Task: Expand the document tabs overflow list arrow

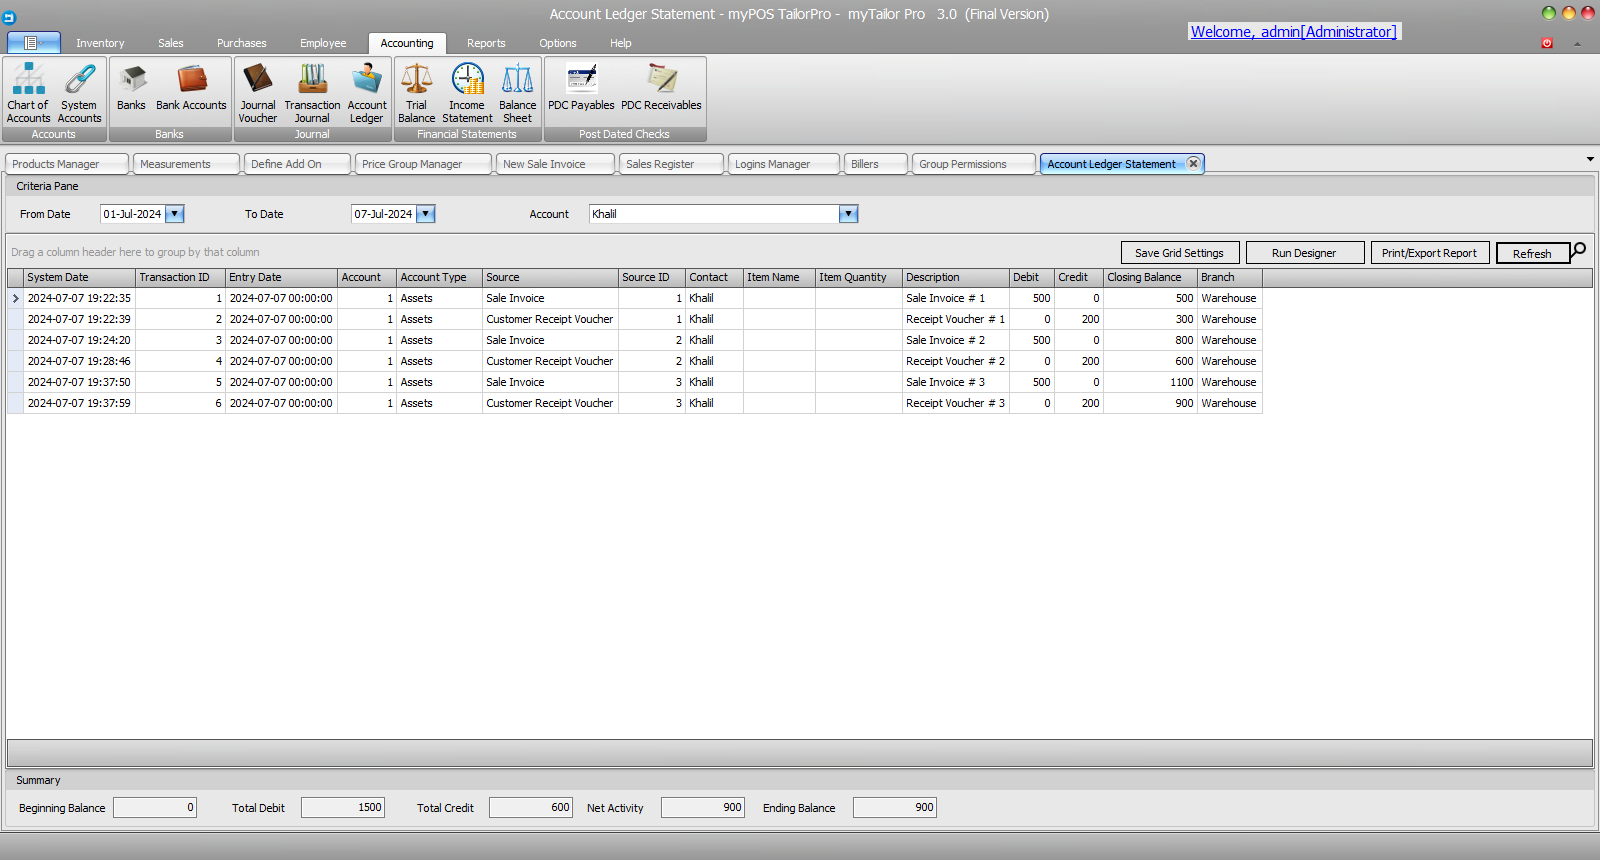Action: click(1590, 159)
